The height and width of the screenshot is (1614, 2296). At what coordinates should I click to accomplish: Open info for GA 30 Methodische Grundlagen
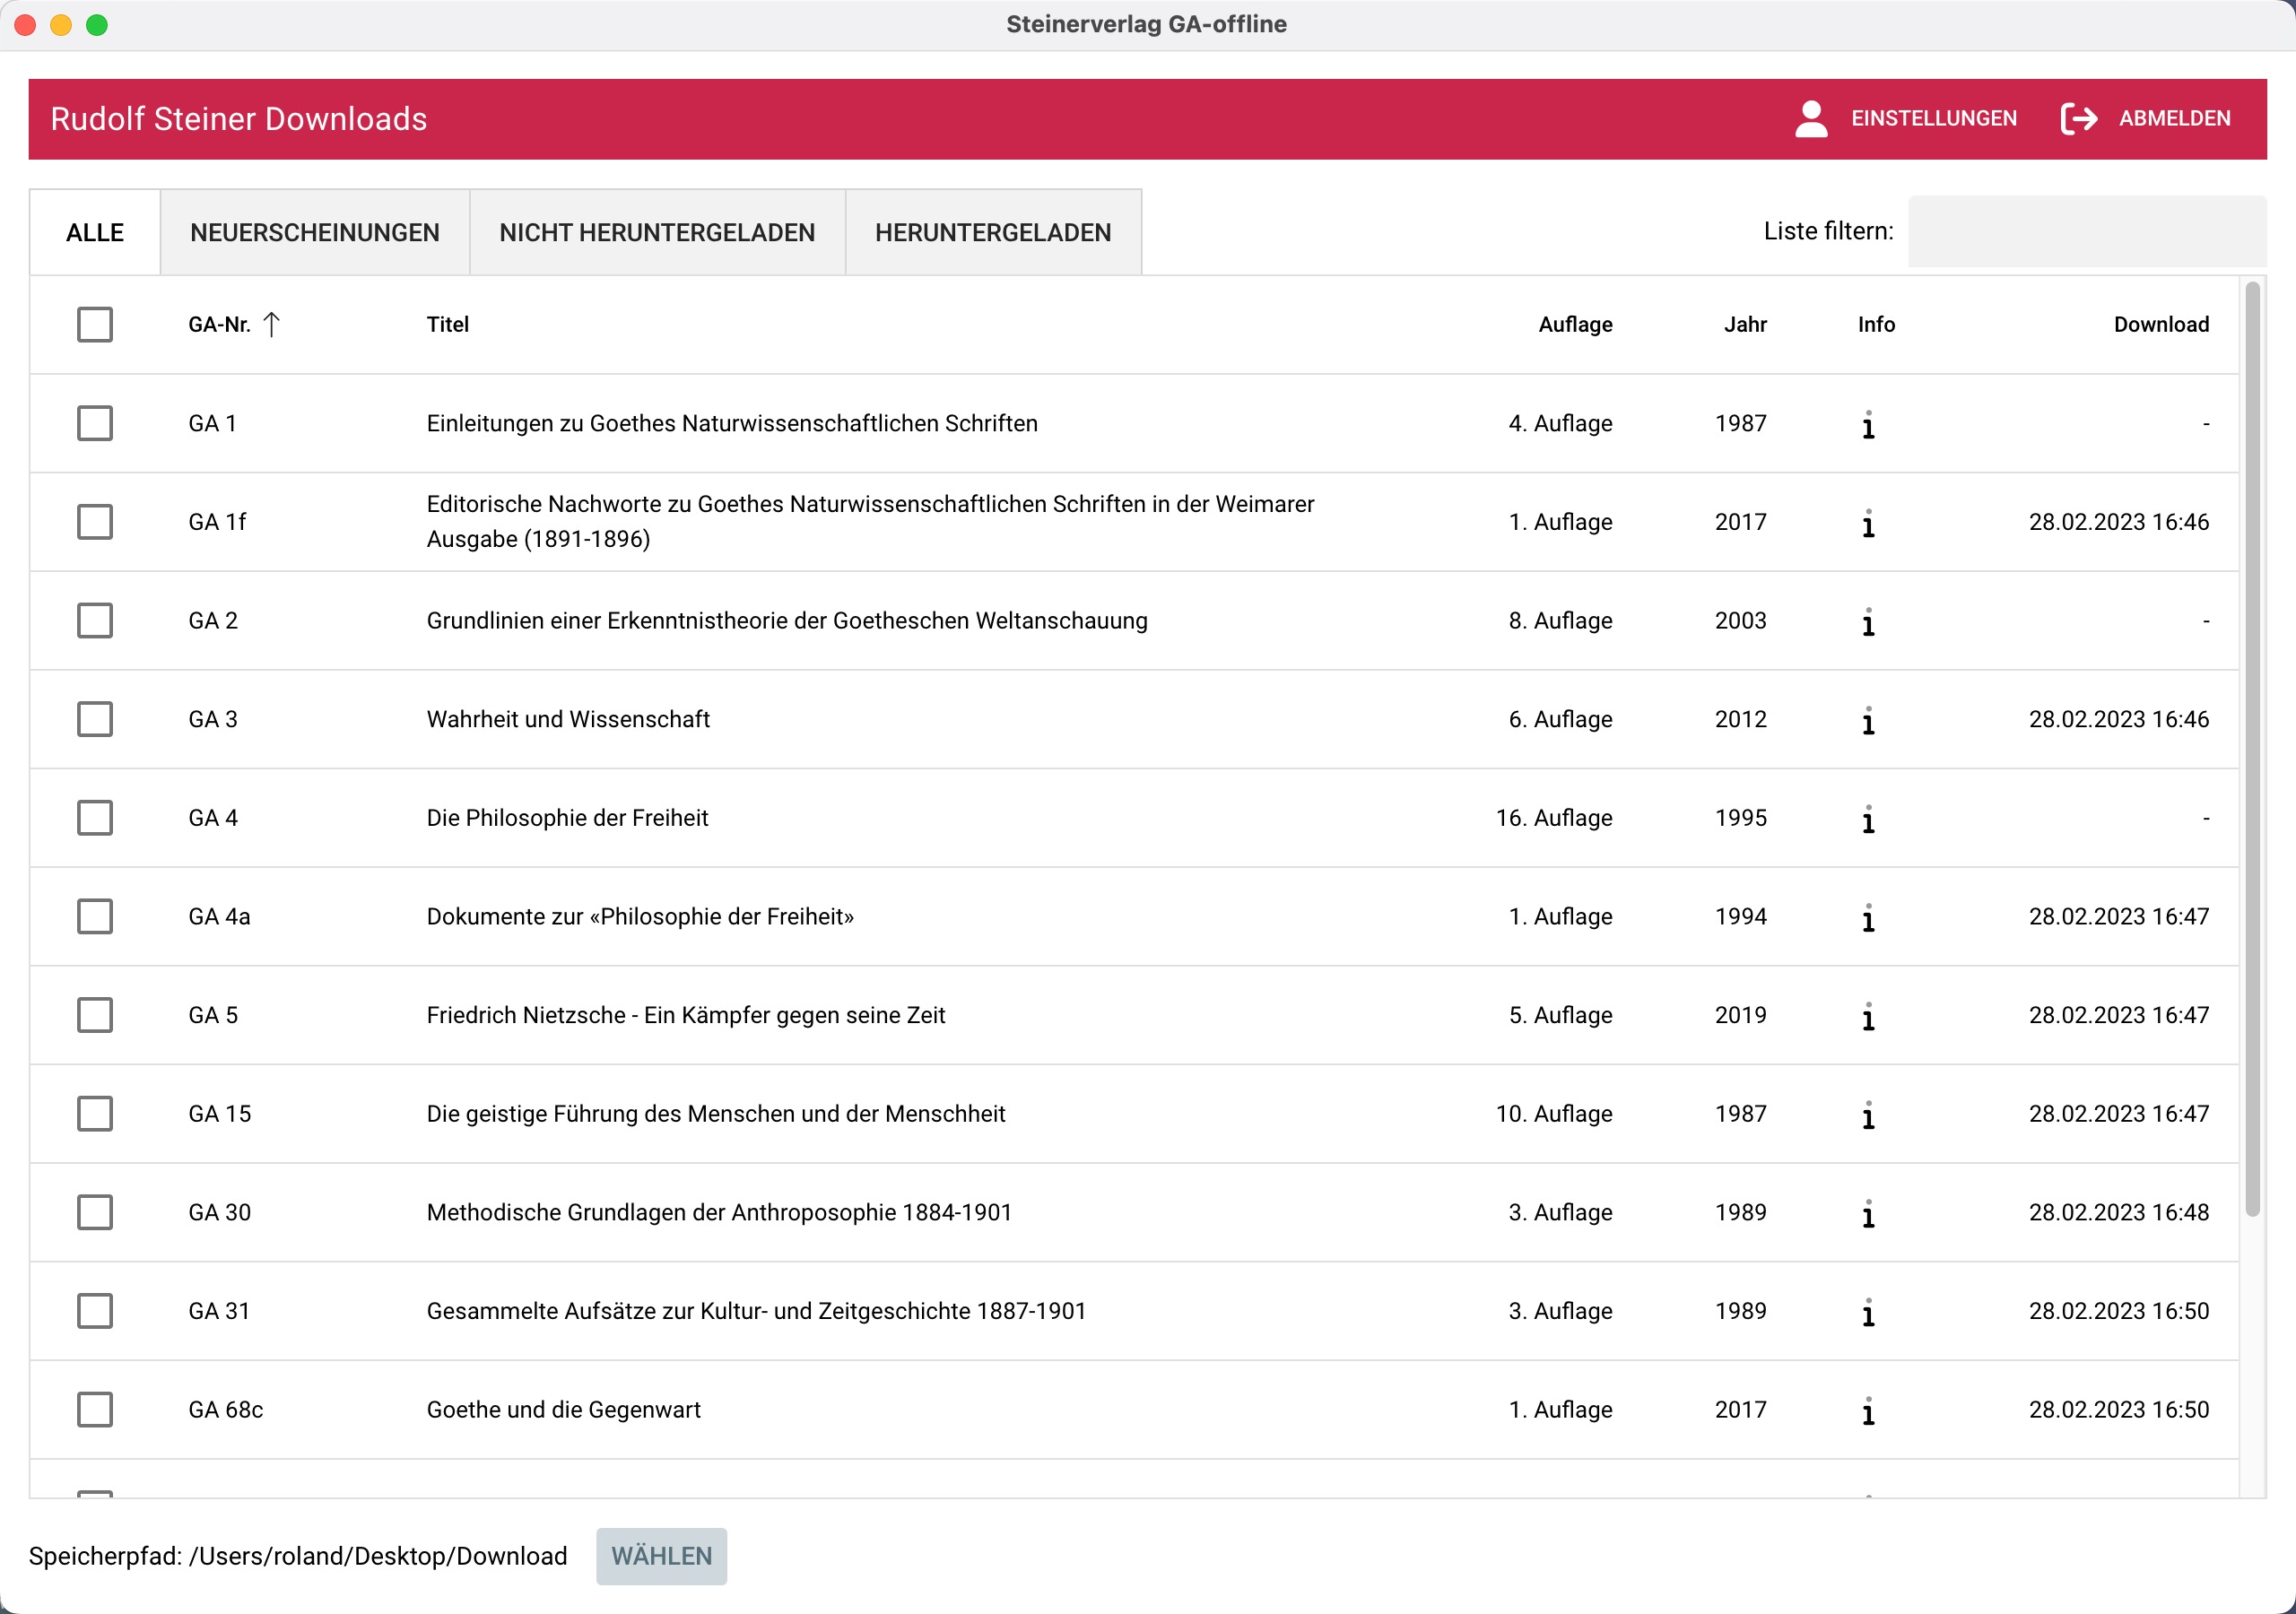1870,1212
